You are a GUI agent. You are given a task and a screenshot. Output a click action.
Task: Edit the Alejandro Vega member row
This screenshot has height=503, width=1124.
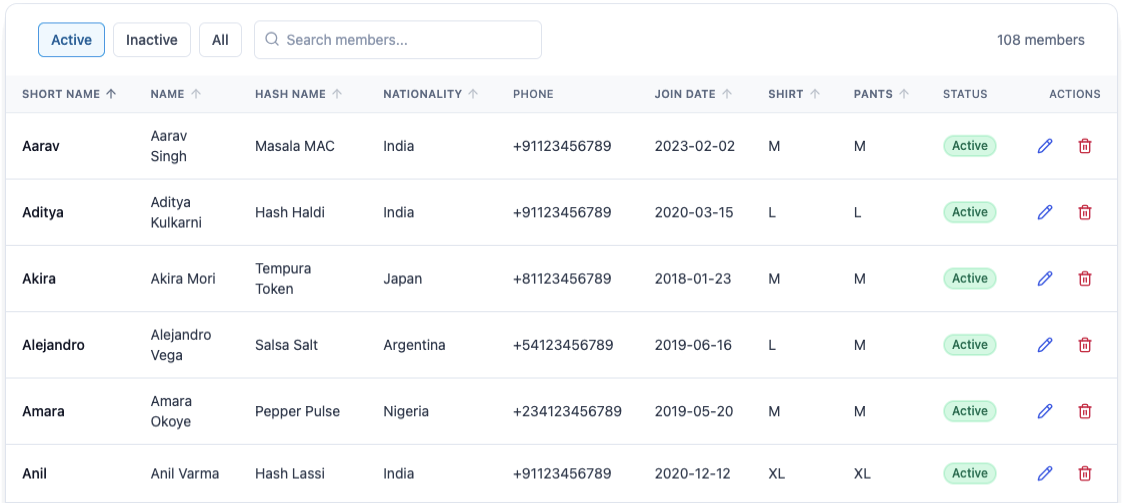click(x=1045, y=345)
